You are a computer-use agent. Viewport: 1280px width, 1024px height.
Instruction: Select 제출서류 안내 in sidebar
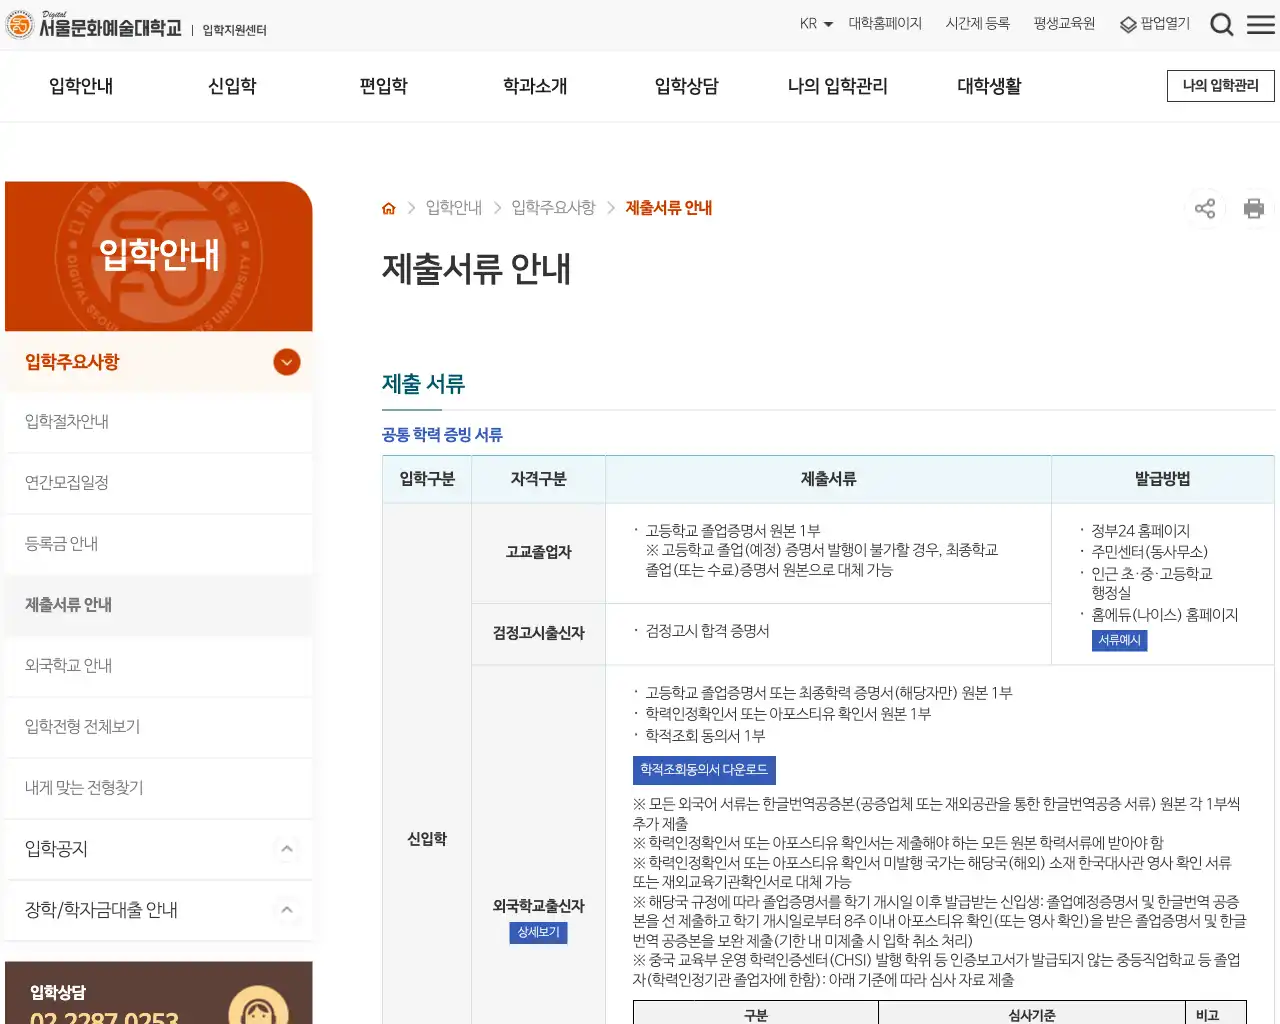pos(158,605)
